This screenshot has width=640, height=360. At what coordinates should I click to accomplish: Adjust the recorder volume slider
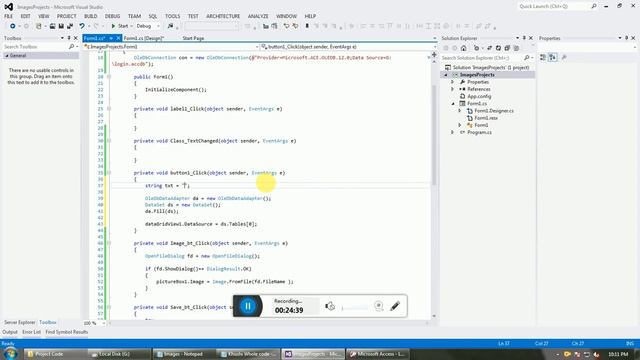pos(354,307)
